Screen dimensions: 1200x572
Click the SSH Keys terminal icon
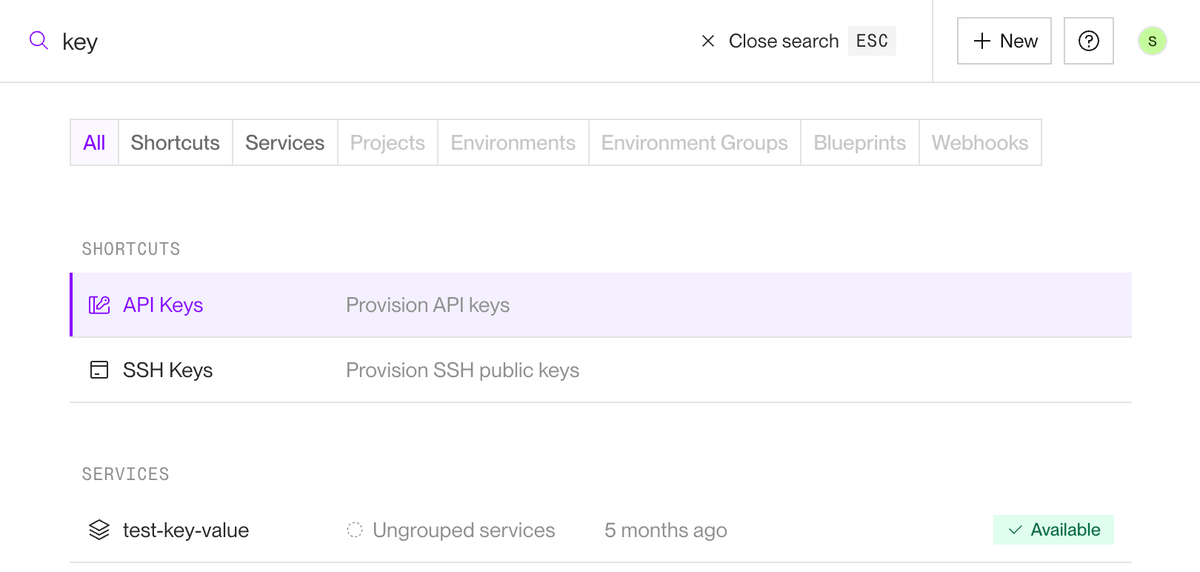coord(99,370)
